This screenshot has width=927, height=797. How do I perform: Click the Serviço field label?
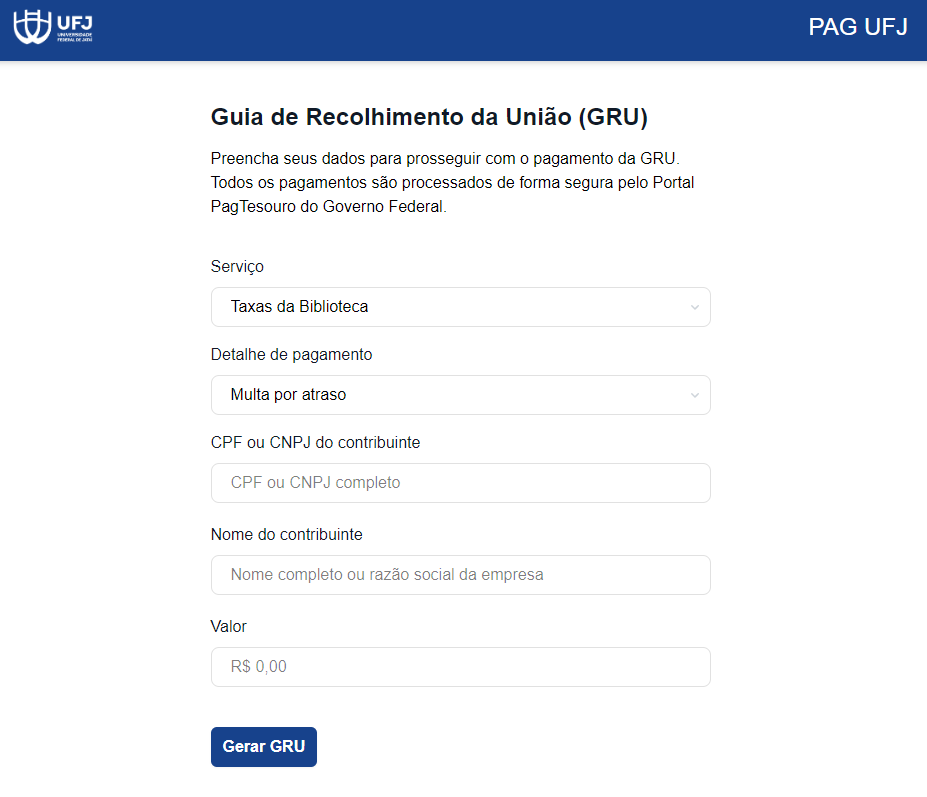[237, 266]
